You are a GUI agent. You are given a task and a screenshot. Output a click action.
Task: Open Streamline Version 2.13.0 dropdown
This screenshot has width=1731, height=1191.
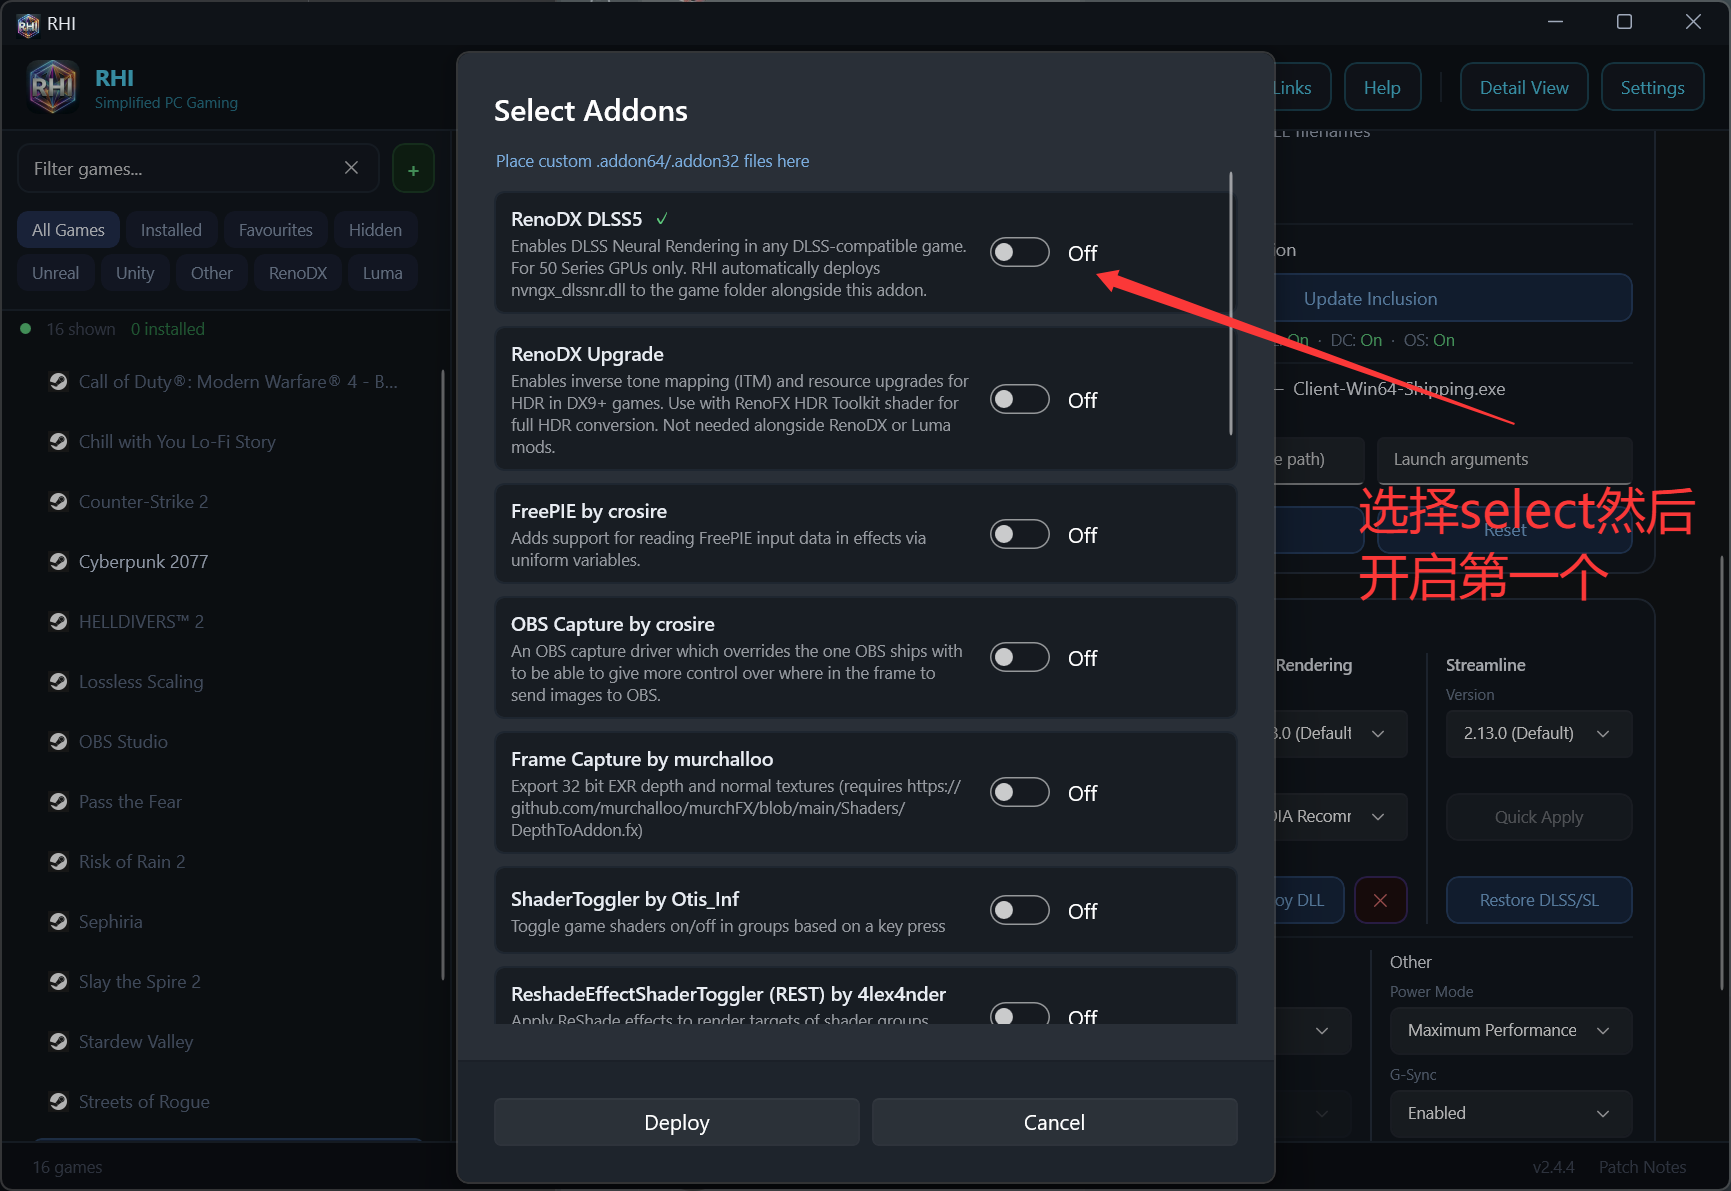1539,733
